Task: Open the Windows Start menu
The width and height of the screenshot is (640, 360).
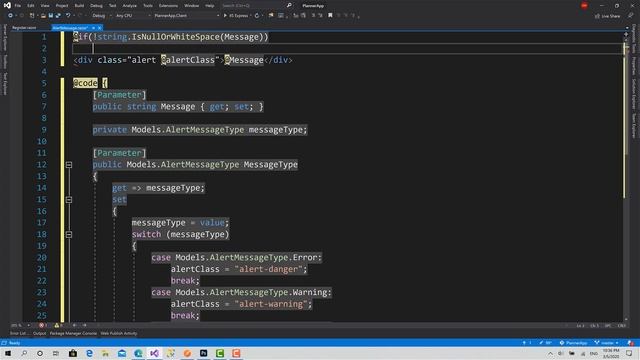Action: click(8, 353)
